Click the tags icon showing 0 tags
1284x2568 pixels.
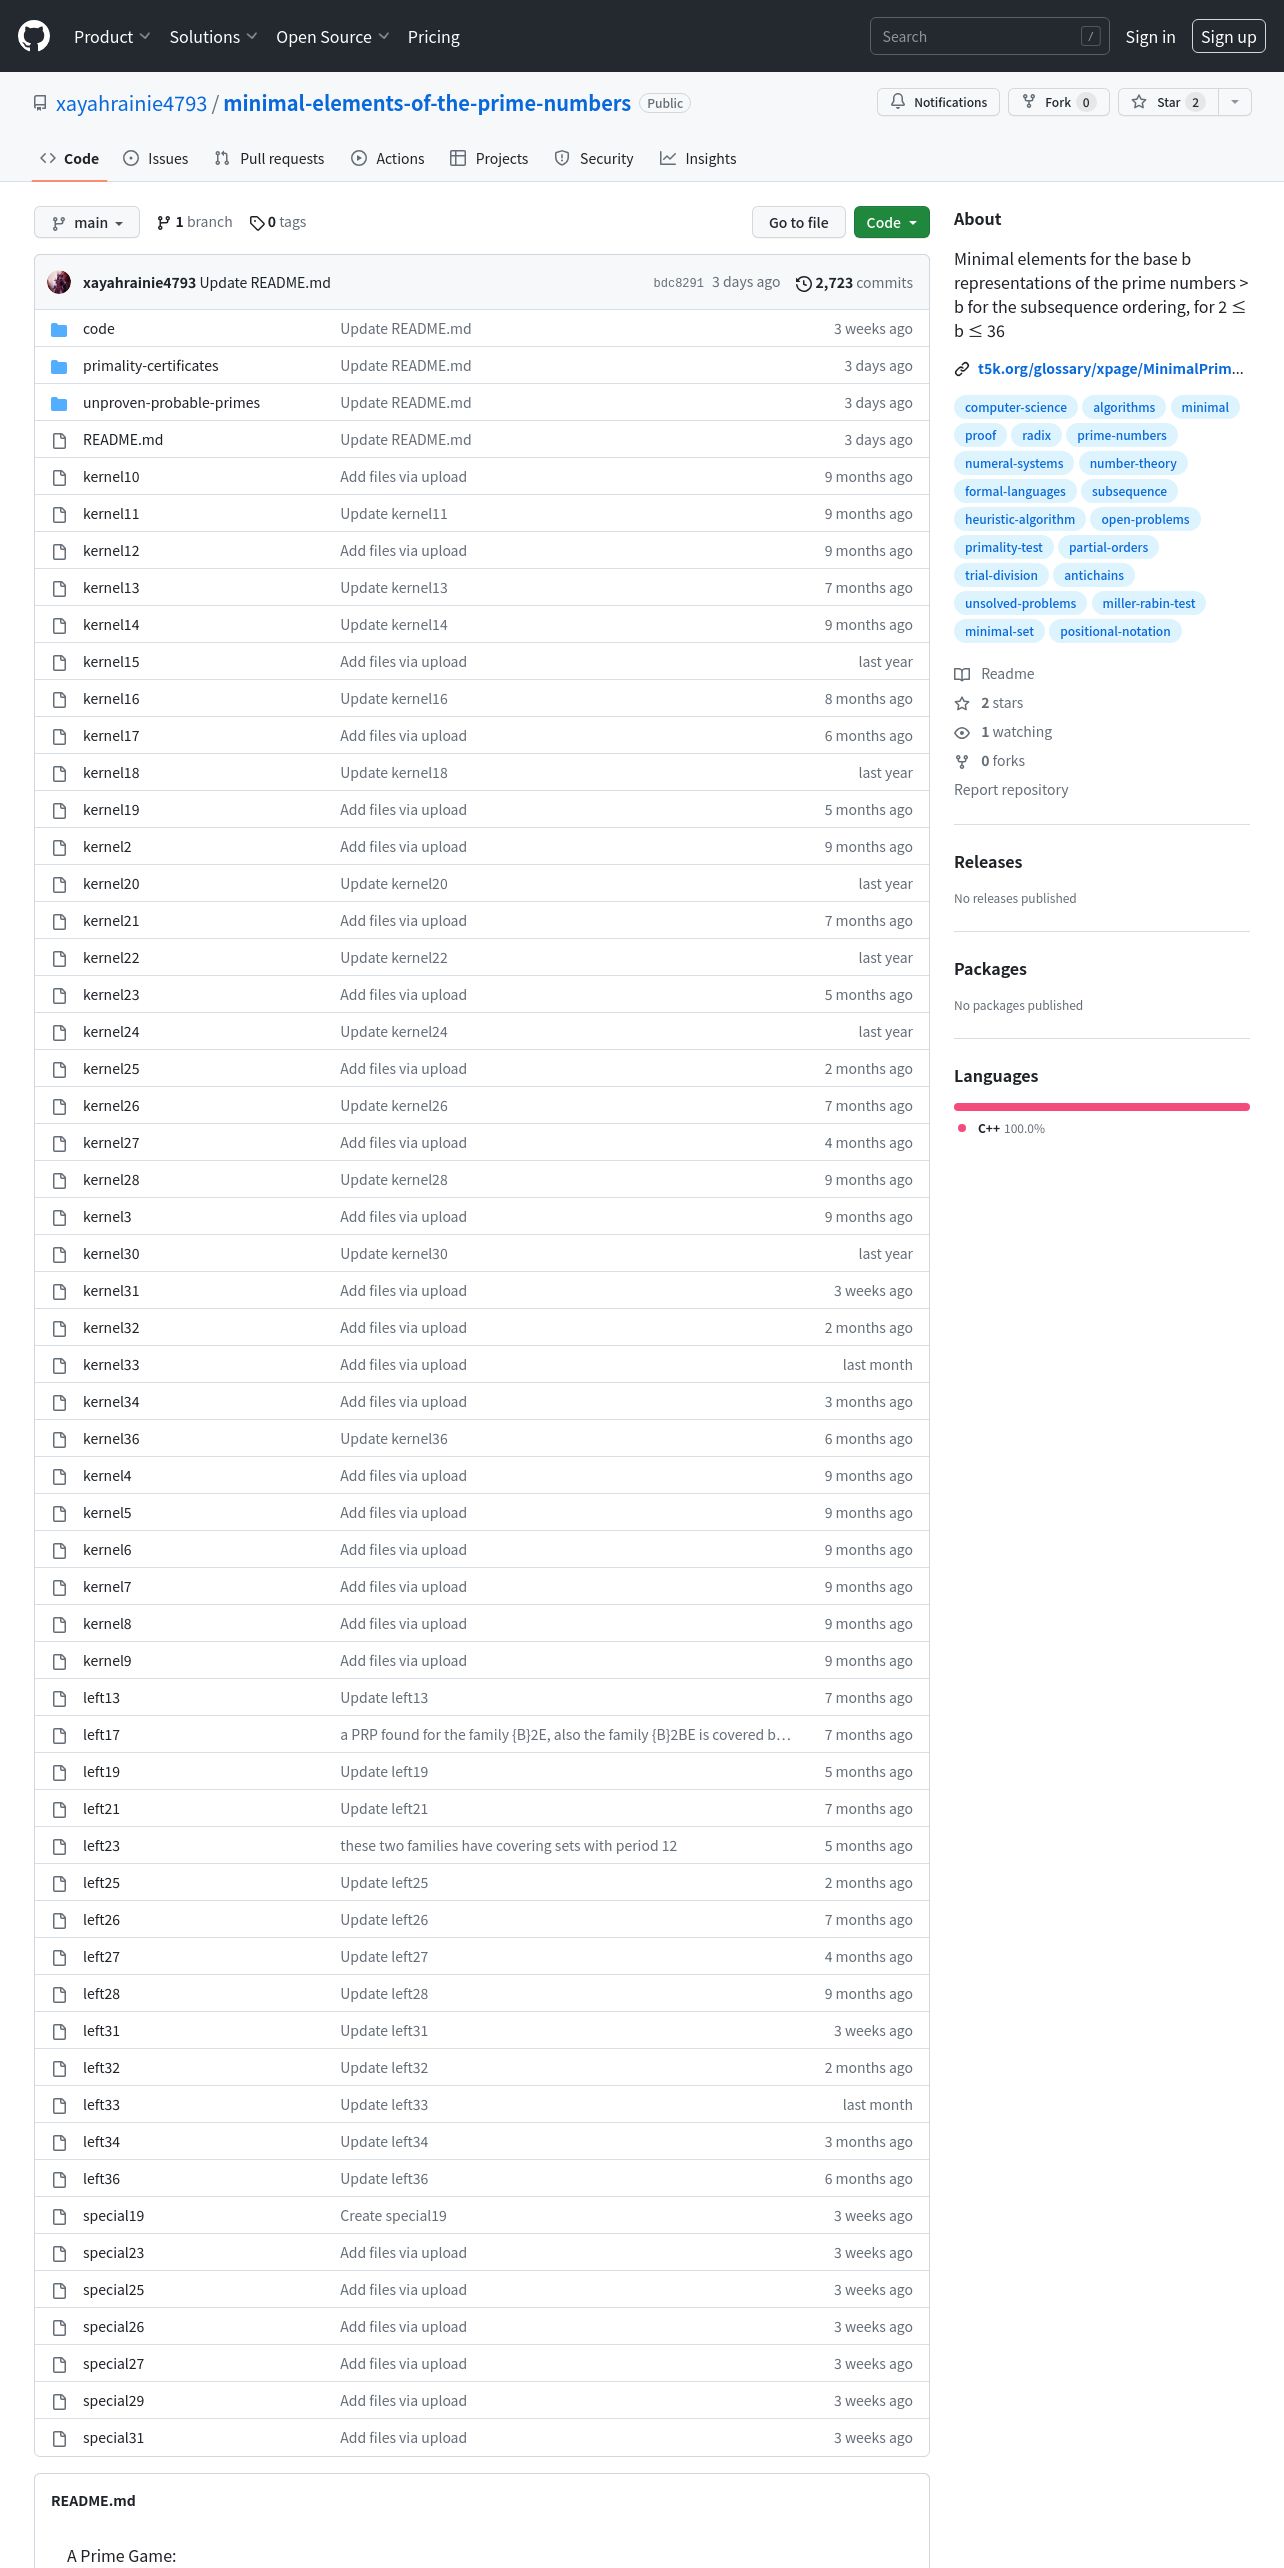pyautogui.click(x=257, y=222)
